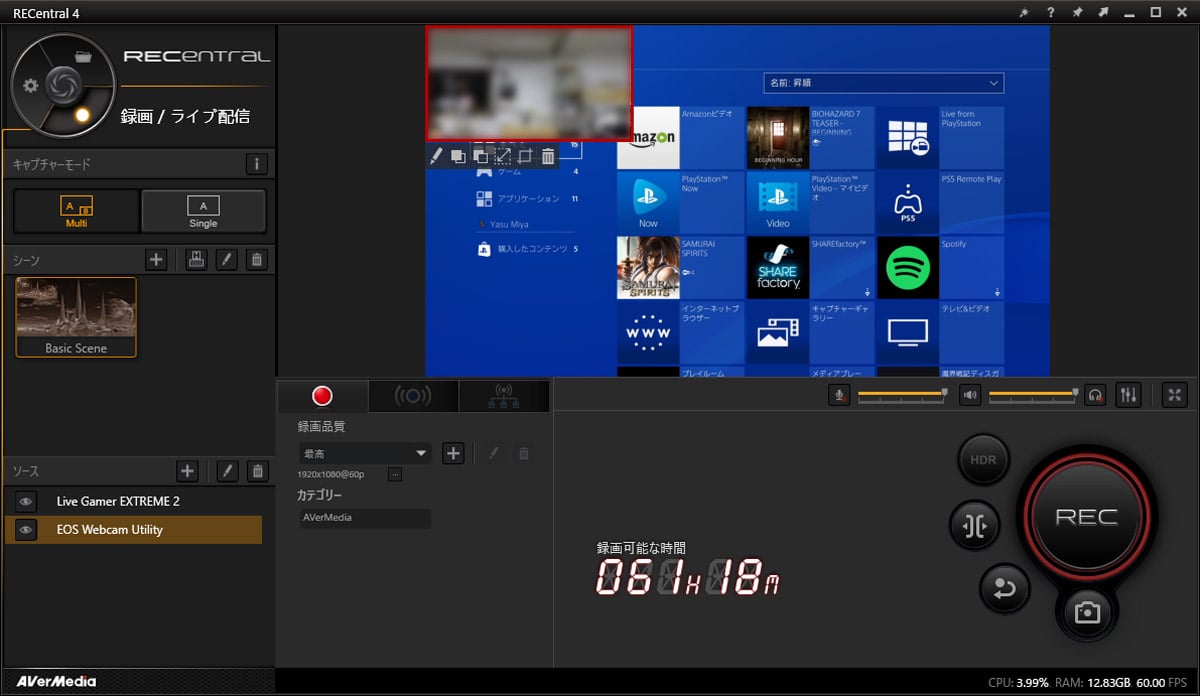Open the 名前: 昇順 sort dropdown in preview

(883, 83)
